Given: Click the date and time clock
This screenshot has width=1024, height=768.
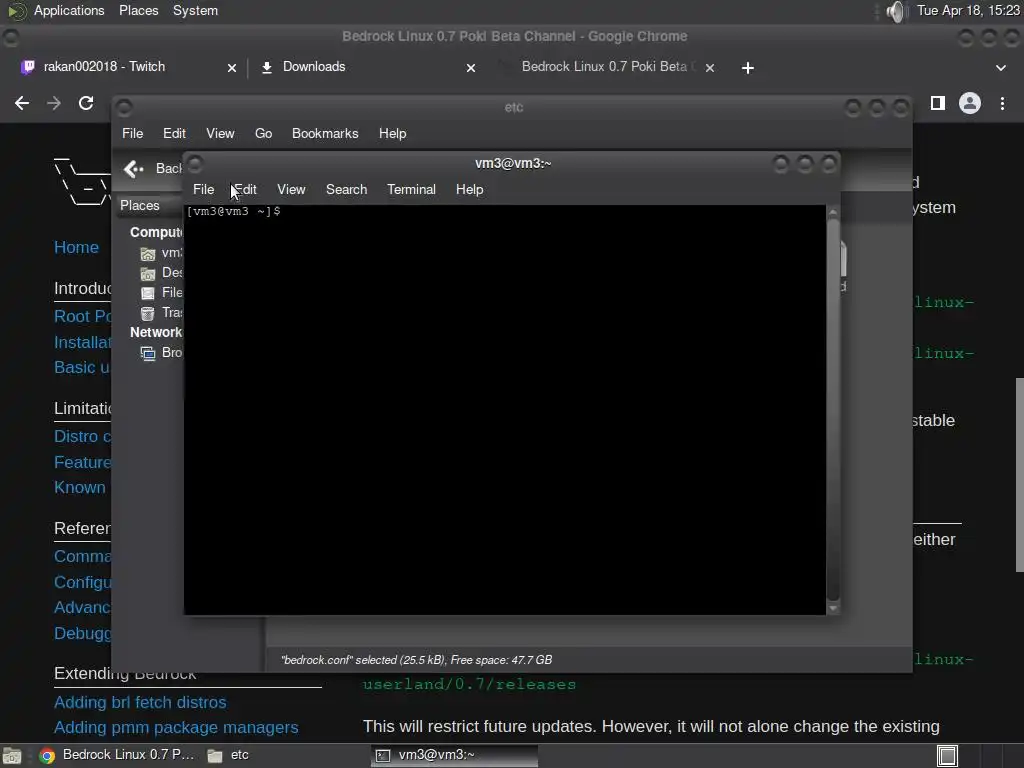Looking at the screenshot, I should pos(968,10).
